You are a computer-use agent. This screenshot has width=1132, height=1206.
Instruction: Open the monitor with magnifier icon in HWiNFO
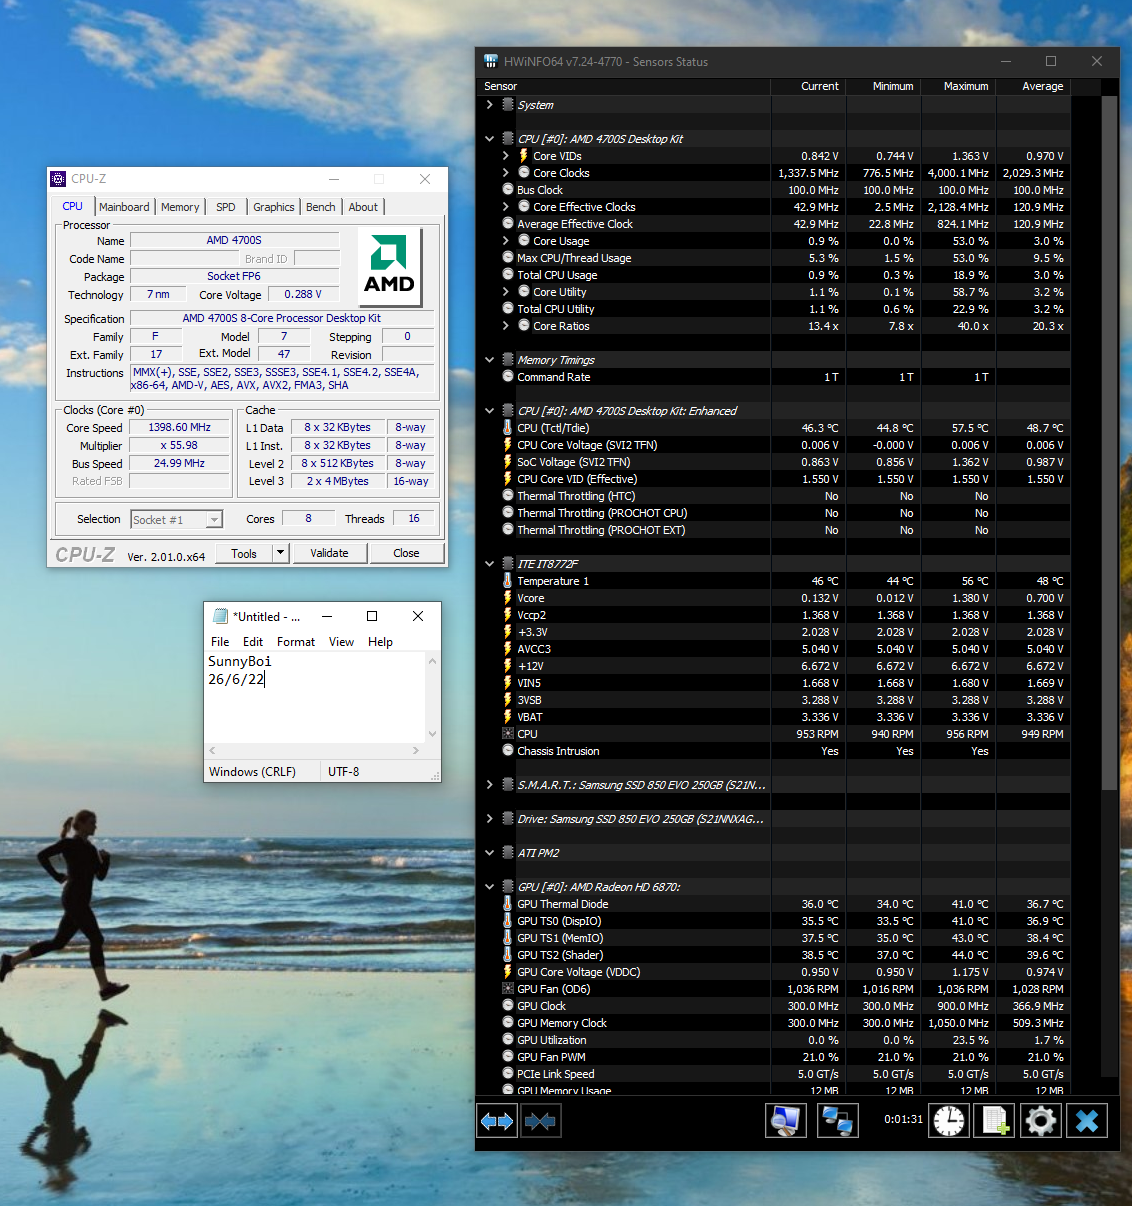[786, 1121]
